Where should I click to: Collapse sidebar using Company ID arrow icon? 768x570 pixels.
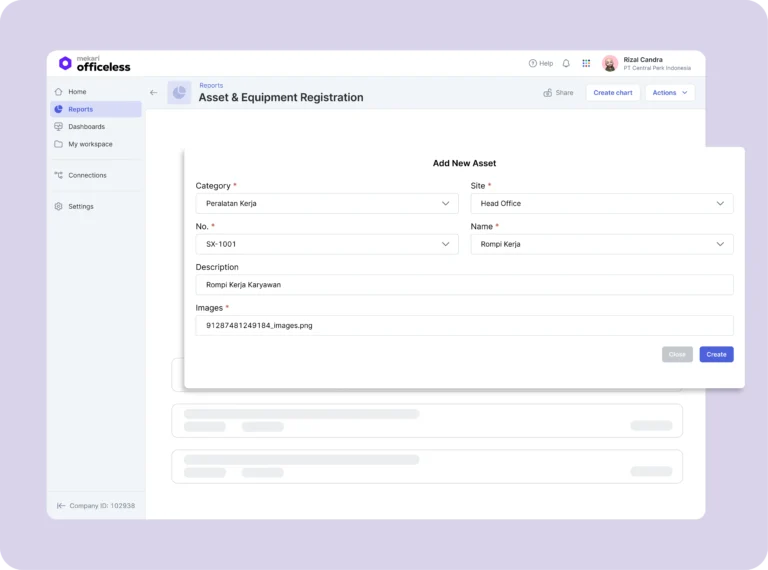point(61,506)
